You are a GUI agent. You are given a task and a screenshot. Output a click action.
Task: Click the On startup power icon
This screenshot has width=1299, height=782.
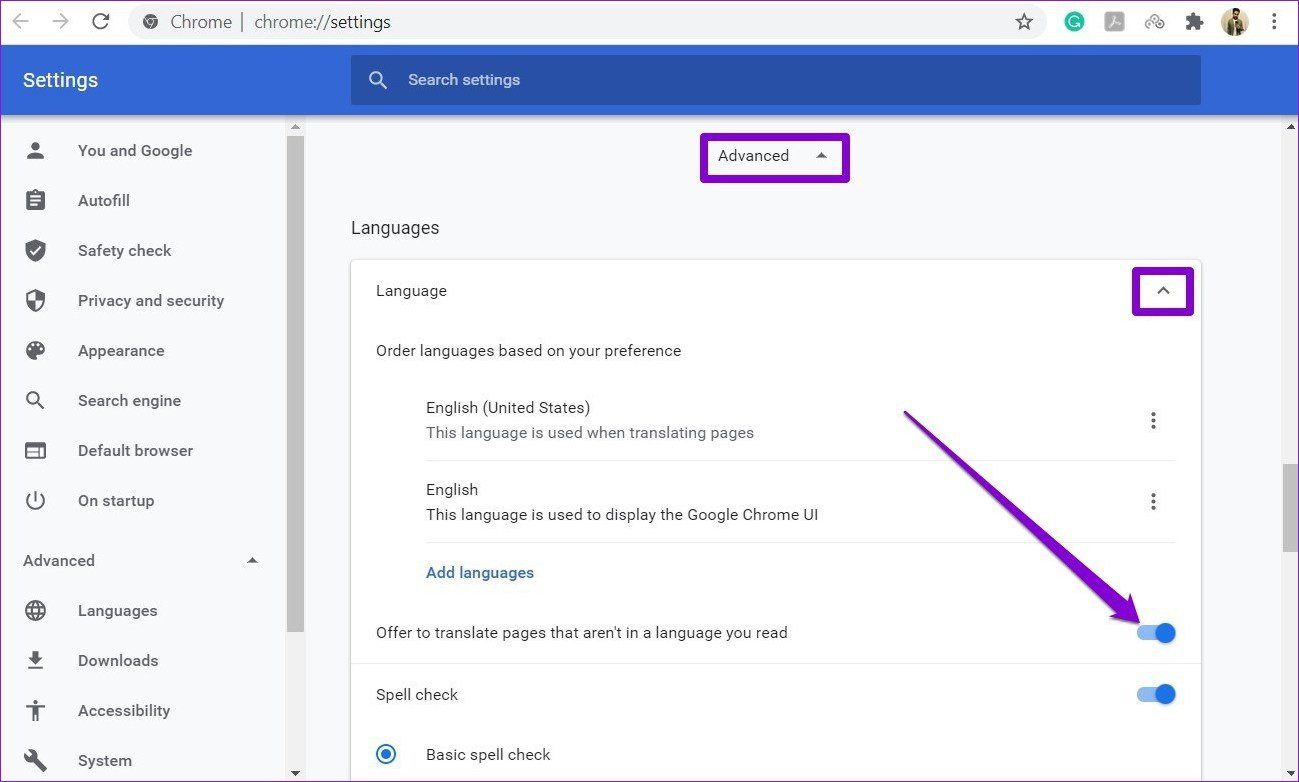coord(36,501)
